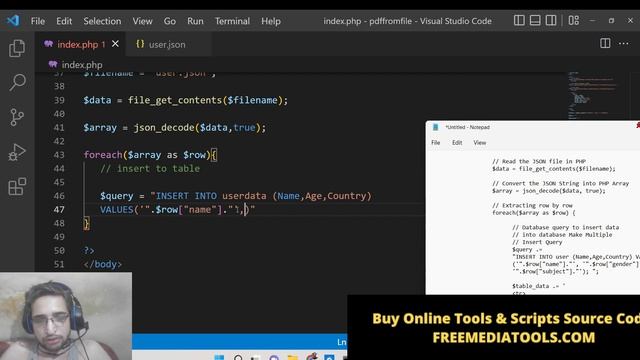Open the Source Control view
The image size is (640, 360).
click(17, 117)
